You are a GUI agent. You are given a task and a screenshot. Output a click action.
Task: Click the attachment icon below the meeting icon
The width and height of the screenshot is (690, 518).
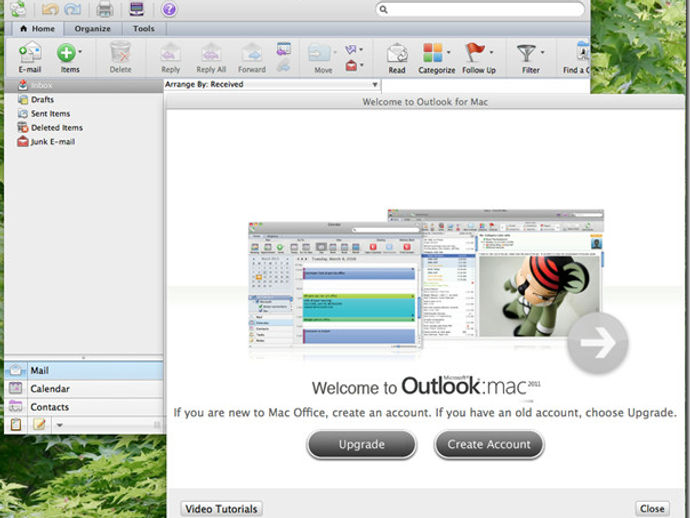[x=284, y=66]
